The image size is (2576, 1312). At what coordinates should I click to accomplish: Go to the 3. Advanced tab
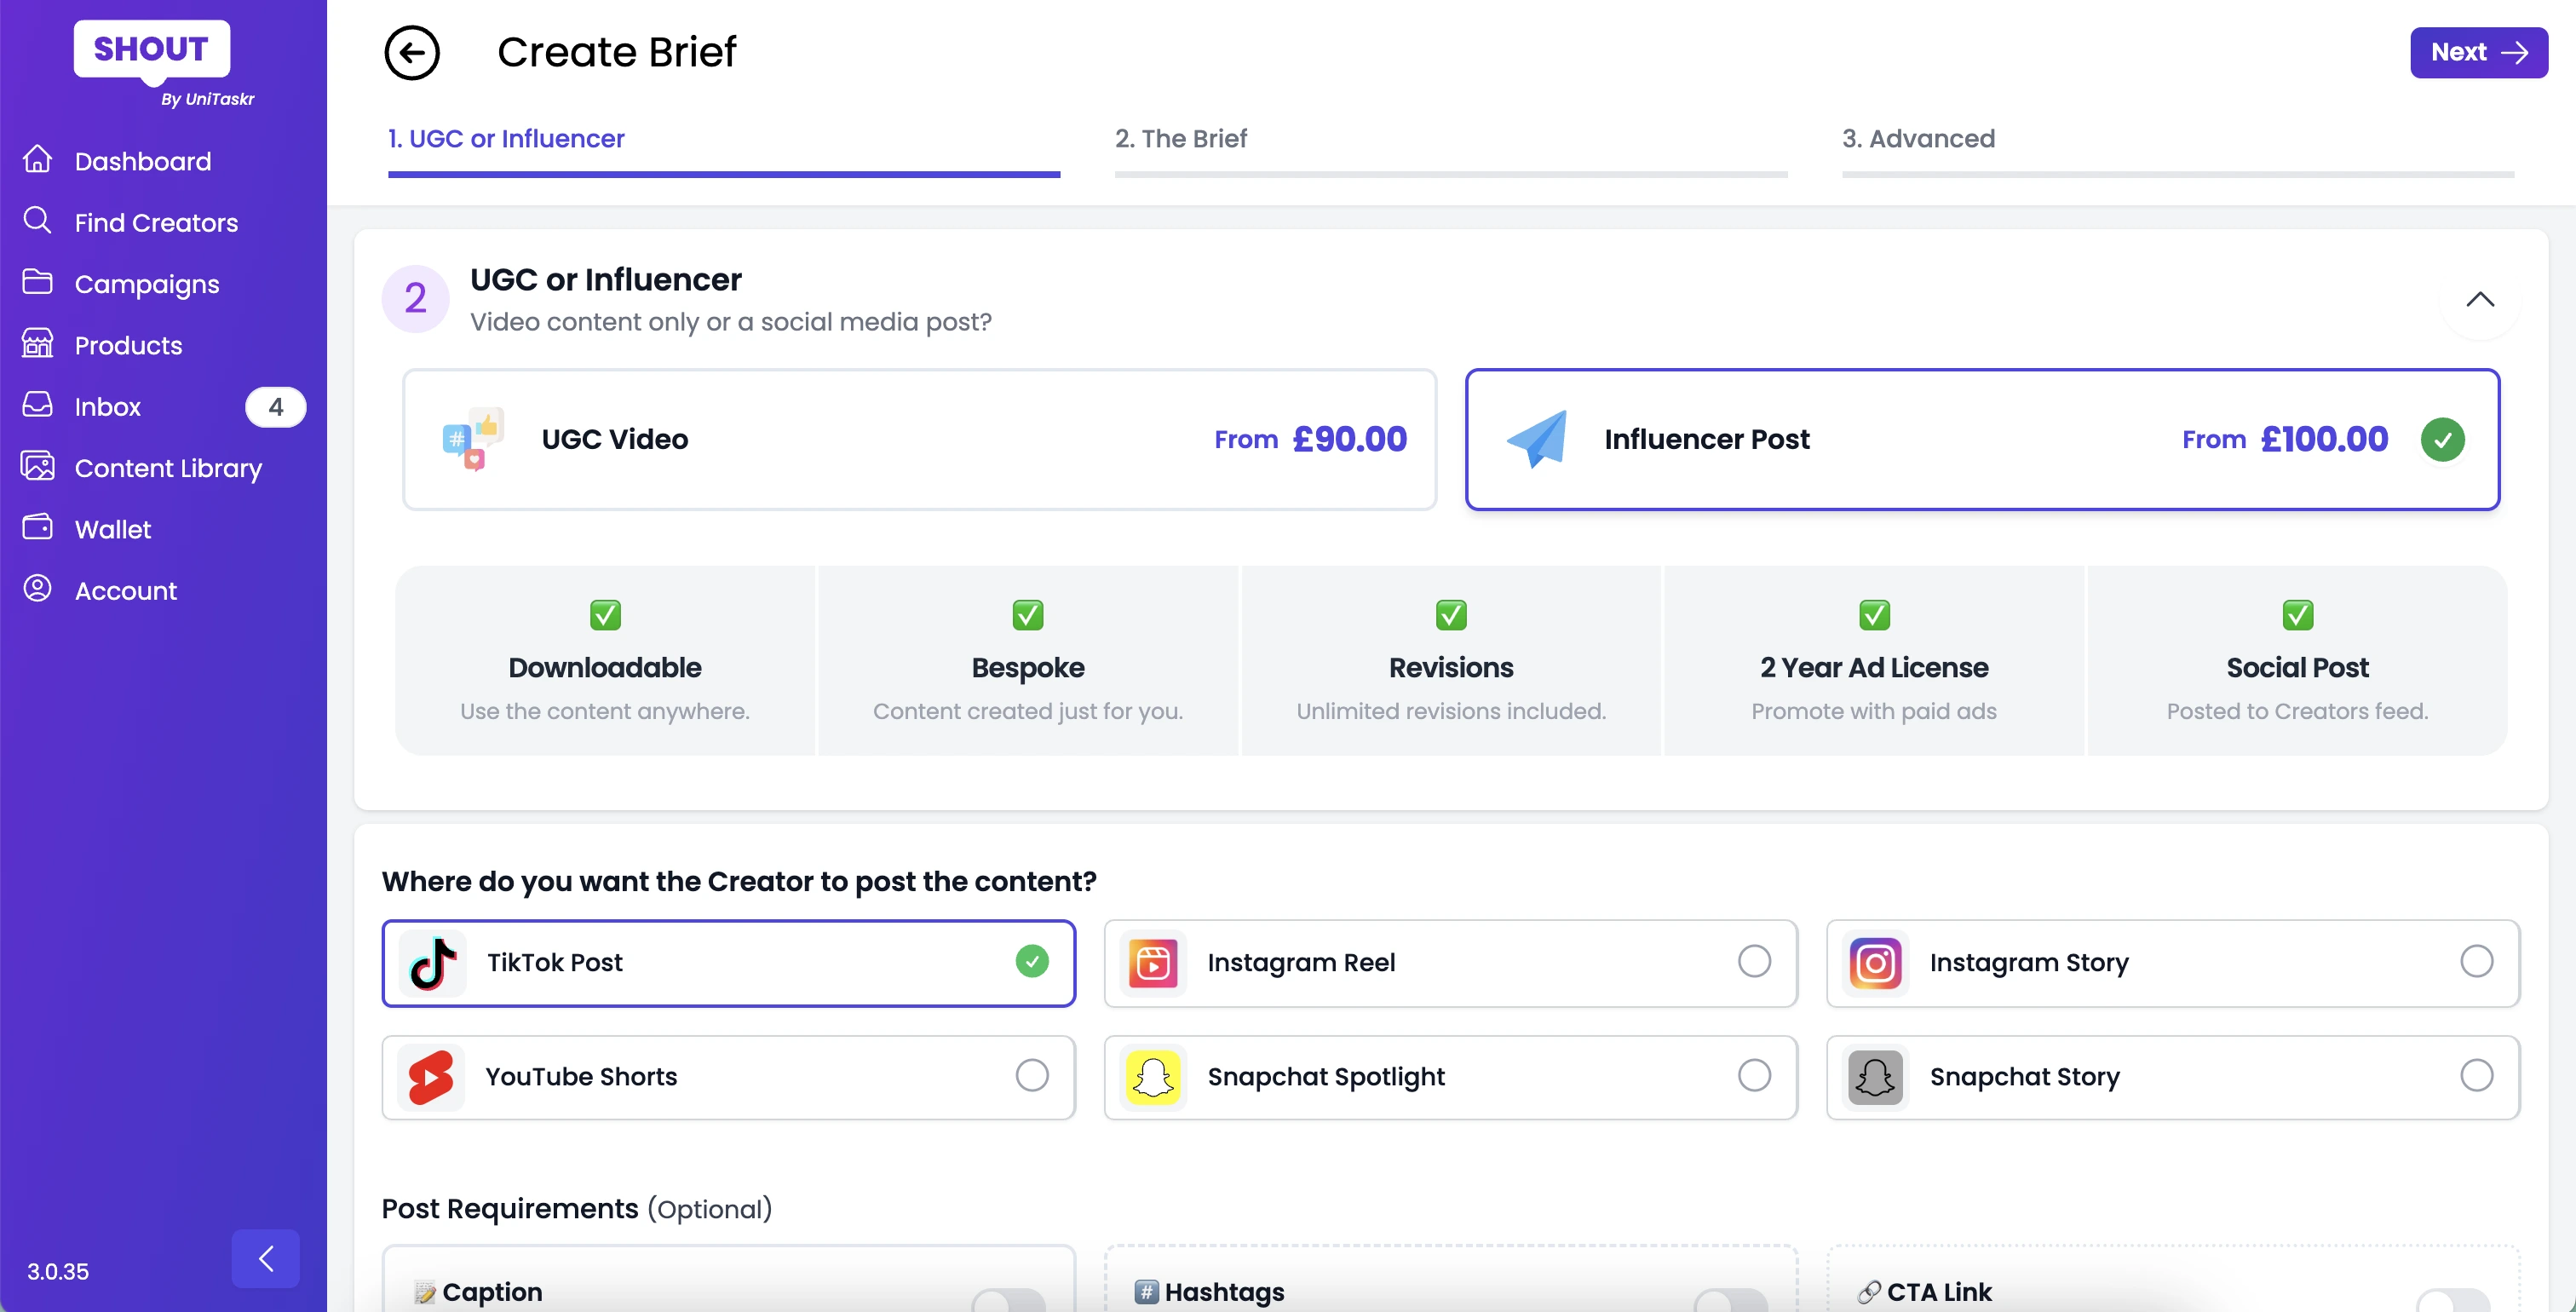1918,139
